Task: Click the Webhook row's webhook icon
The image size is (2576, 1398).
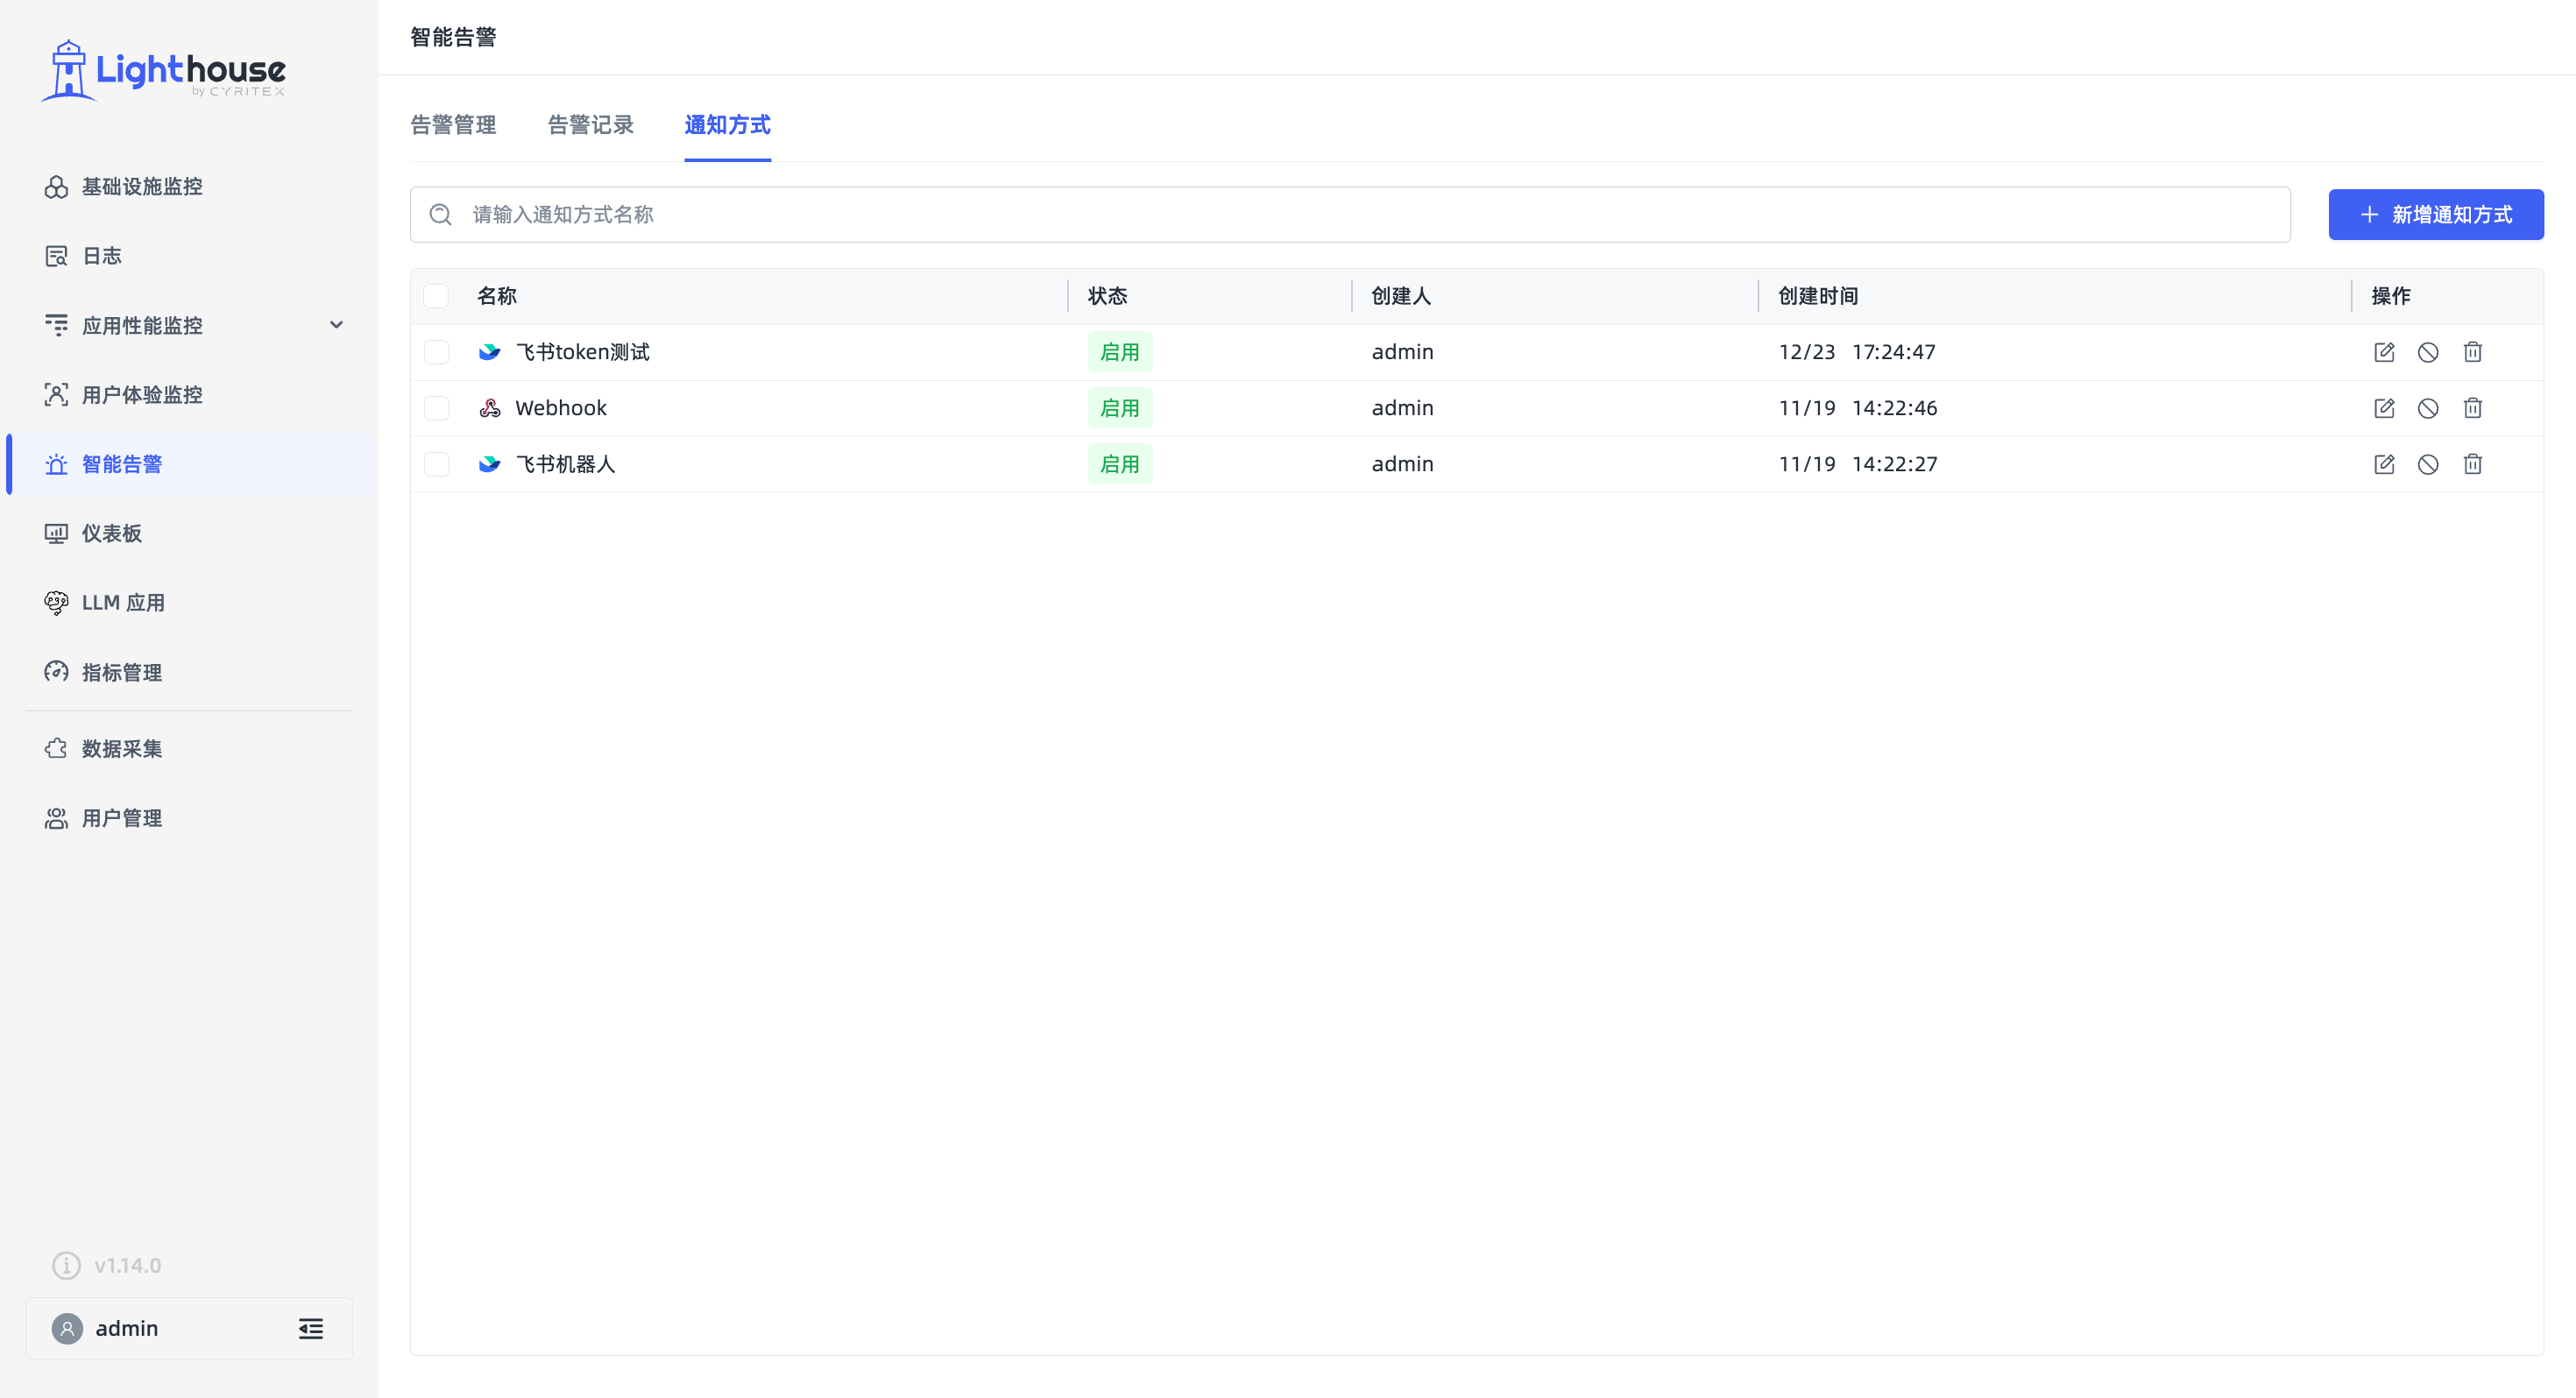Action: (x=489, y=408)
